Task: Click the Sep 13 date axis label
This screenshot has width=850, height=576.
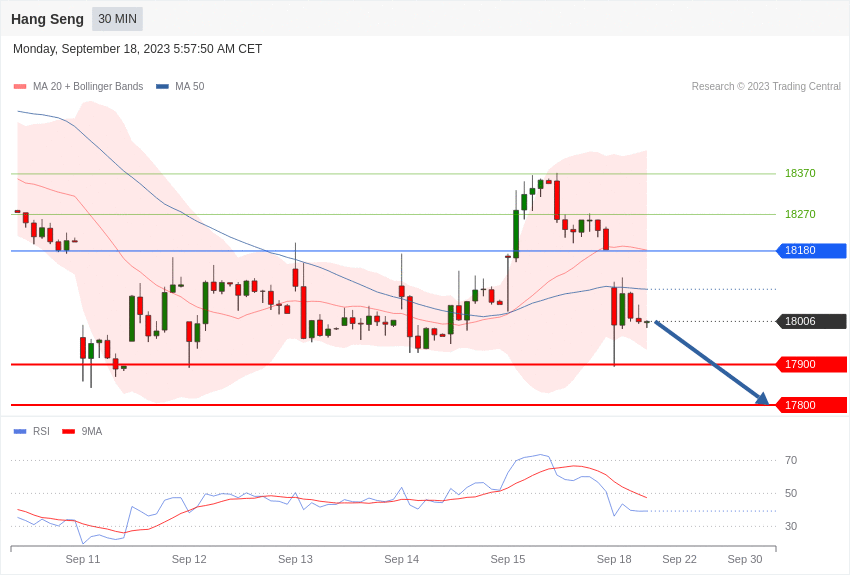Action: (295, 559)
